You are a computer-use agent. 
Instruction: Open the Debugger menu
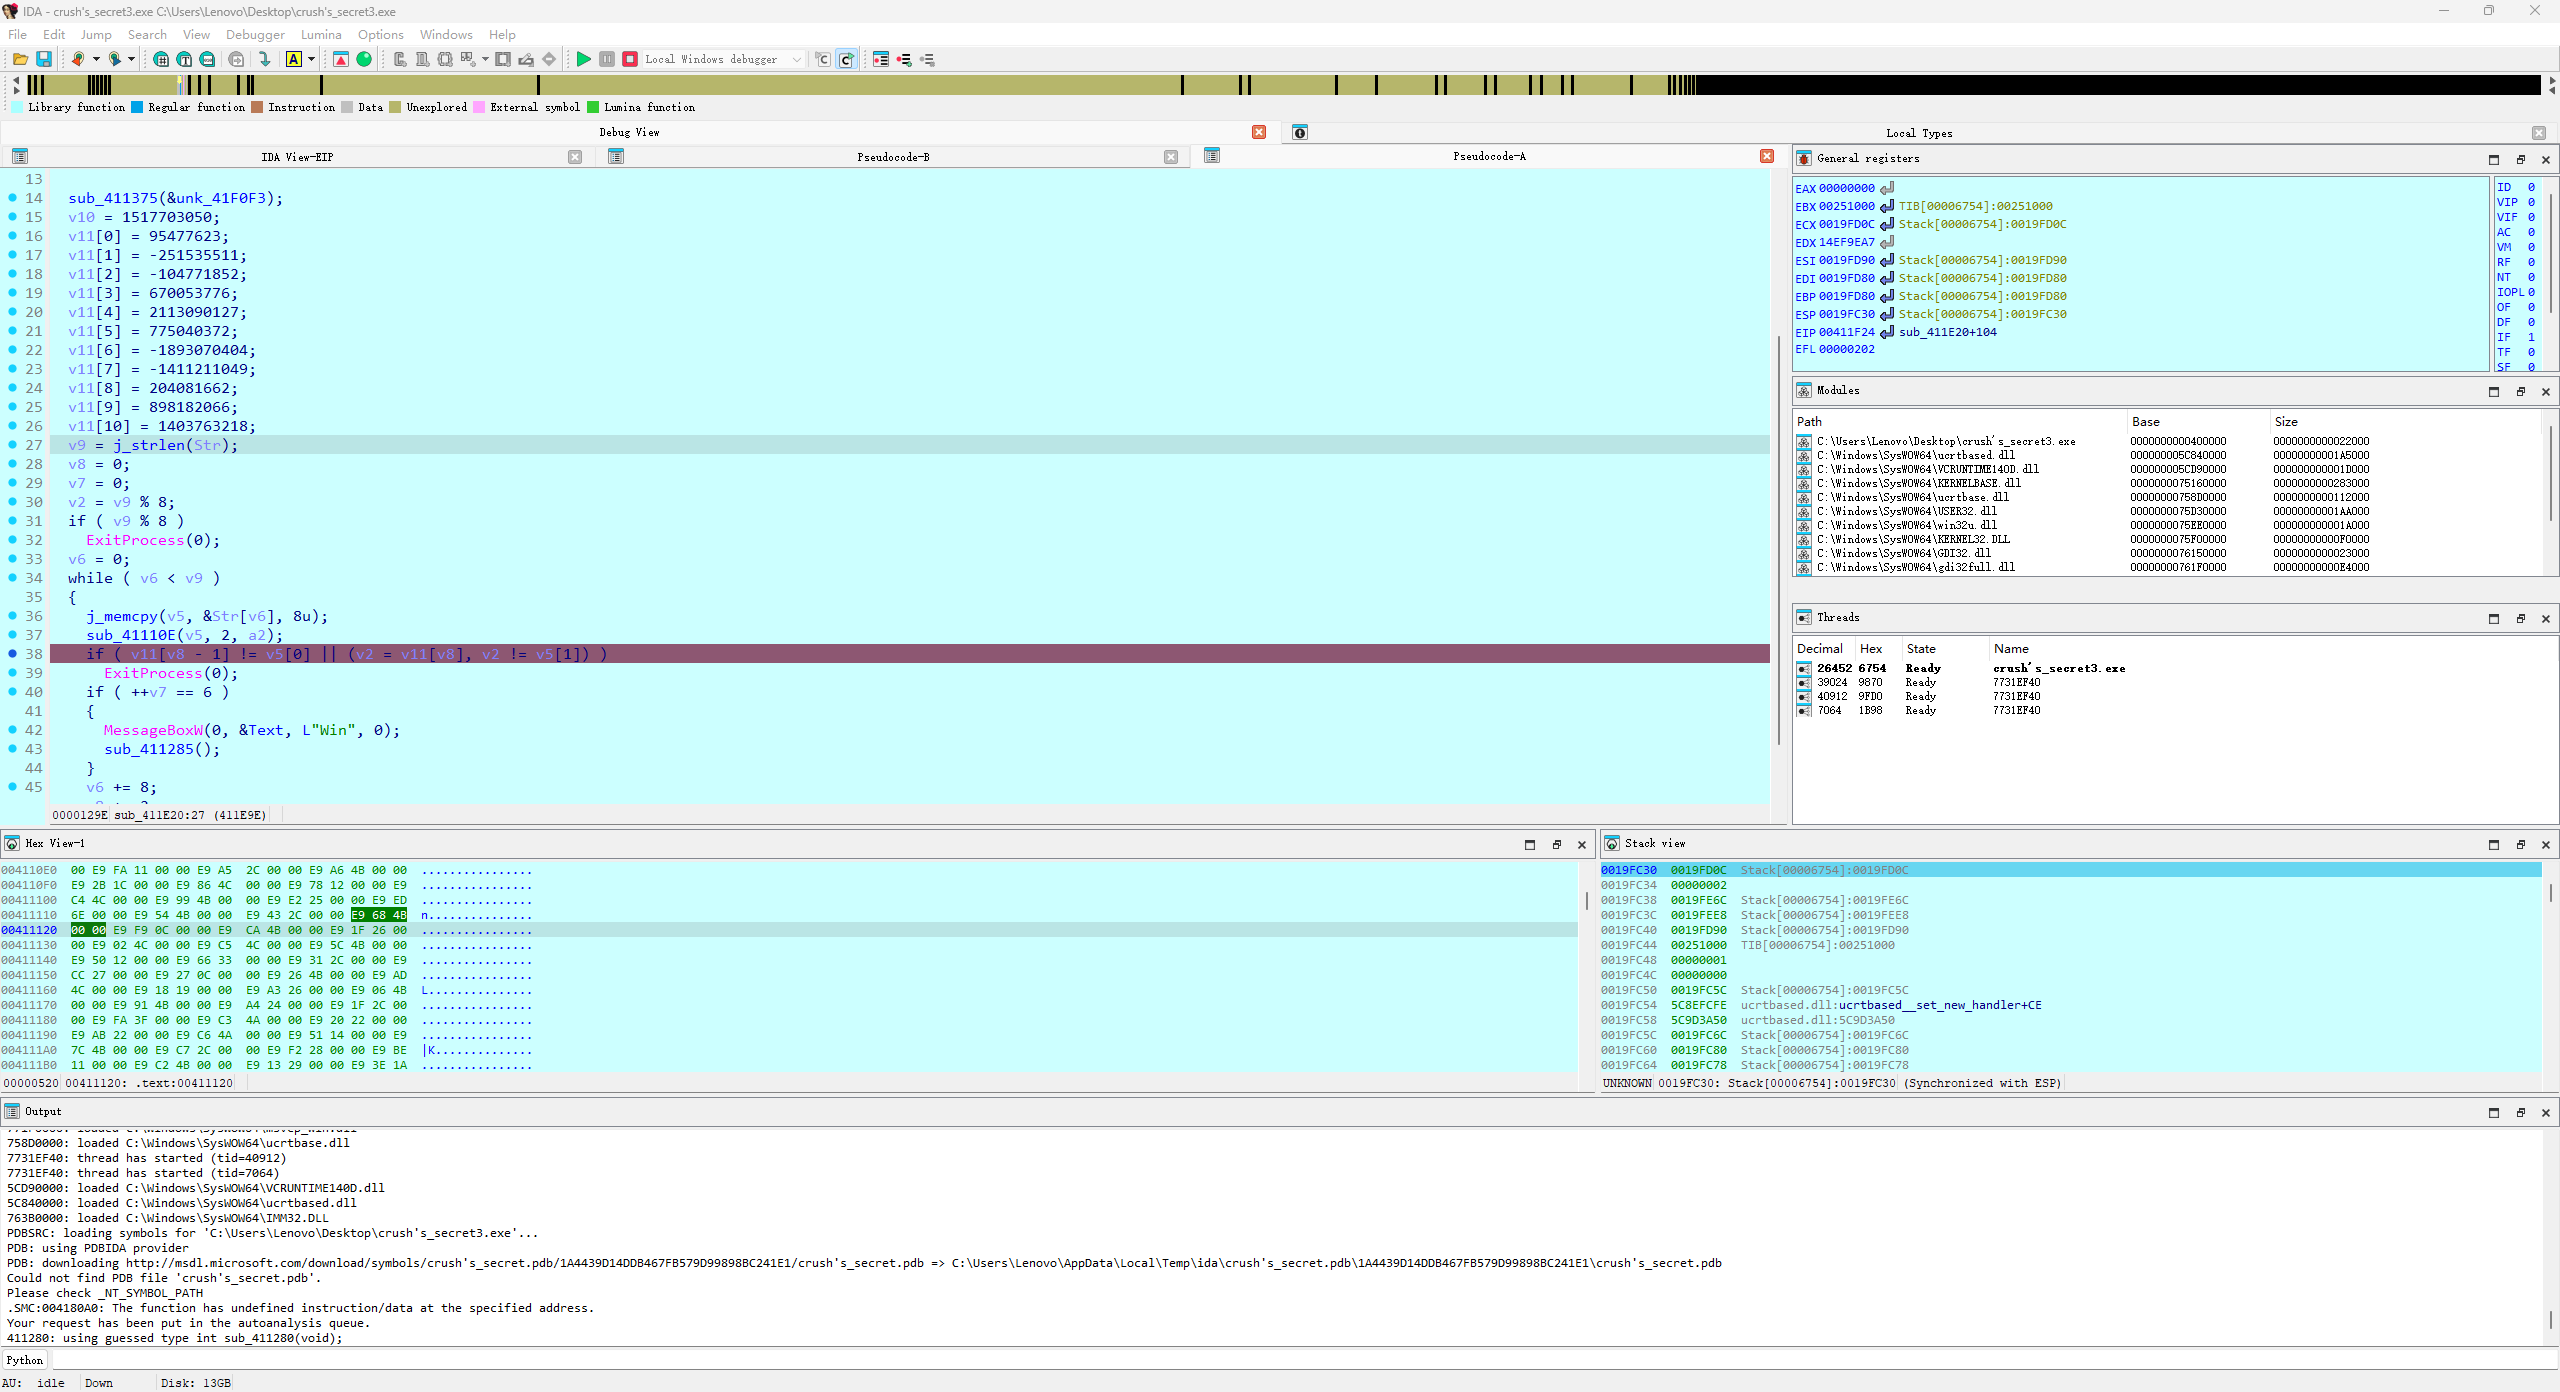coord(255,34)
